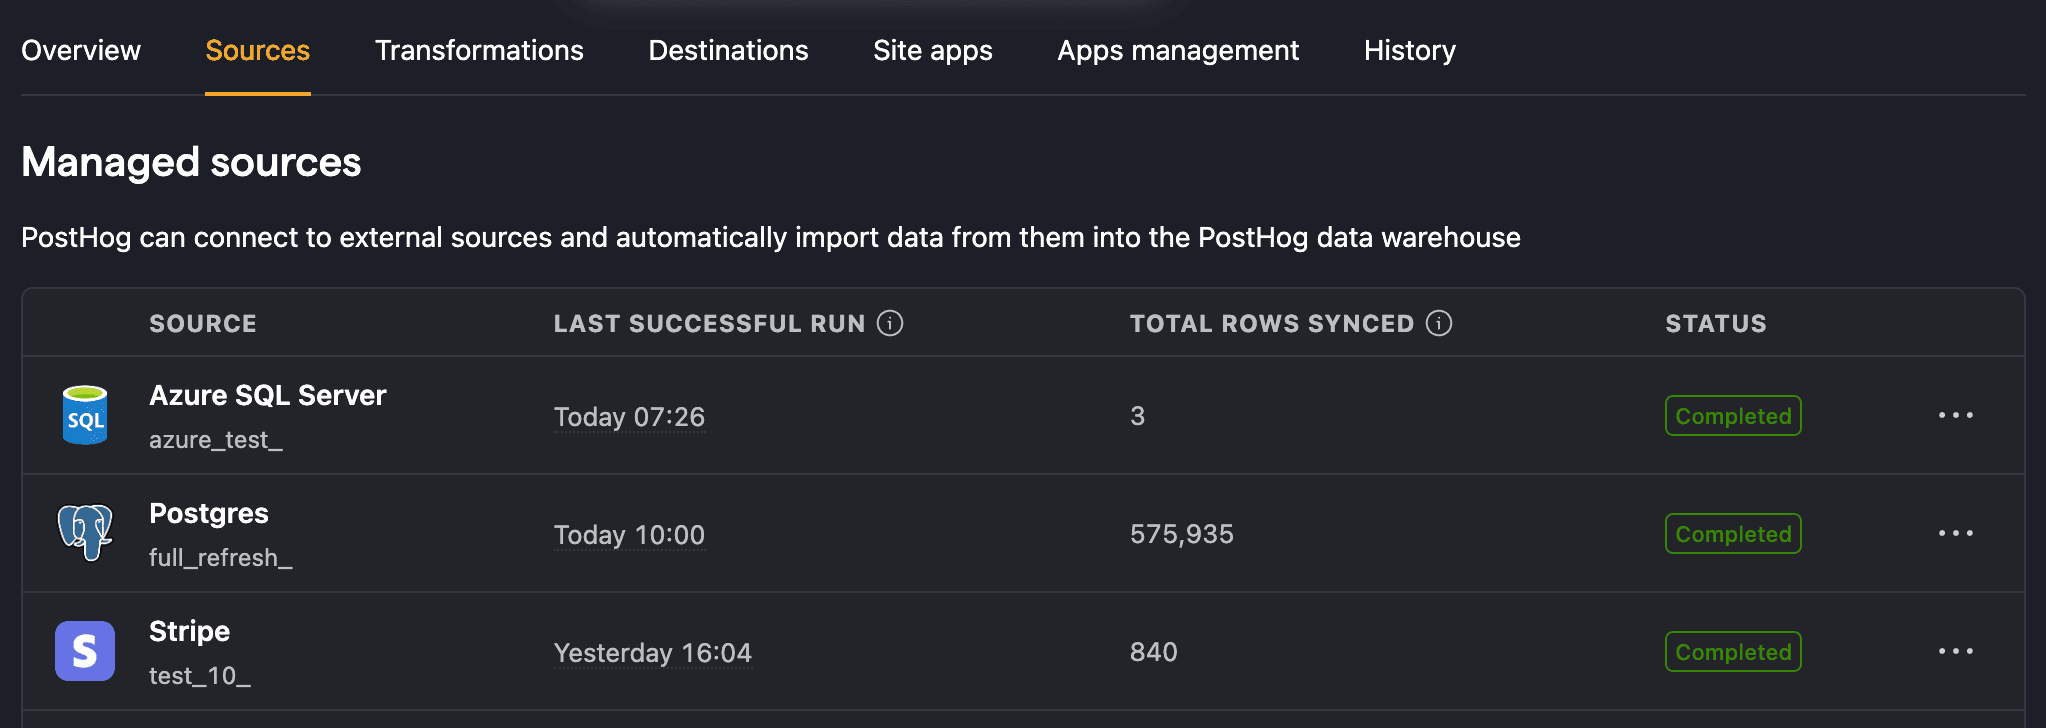
Task: Click the Completed status of Stripe
Action: pos(1733,652)
